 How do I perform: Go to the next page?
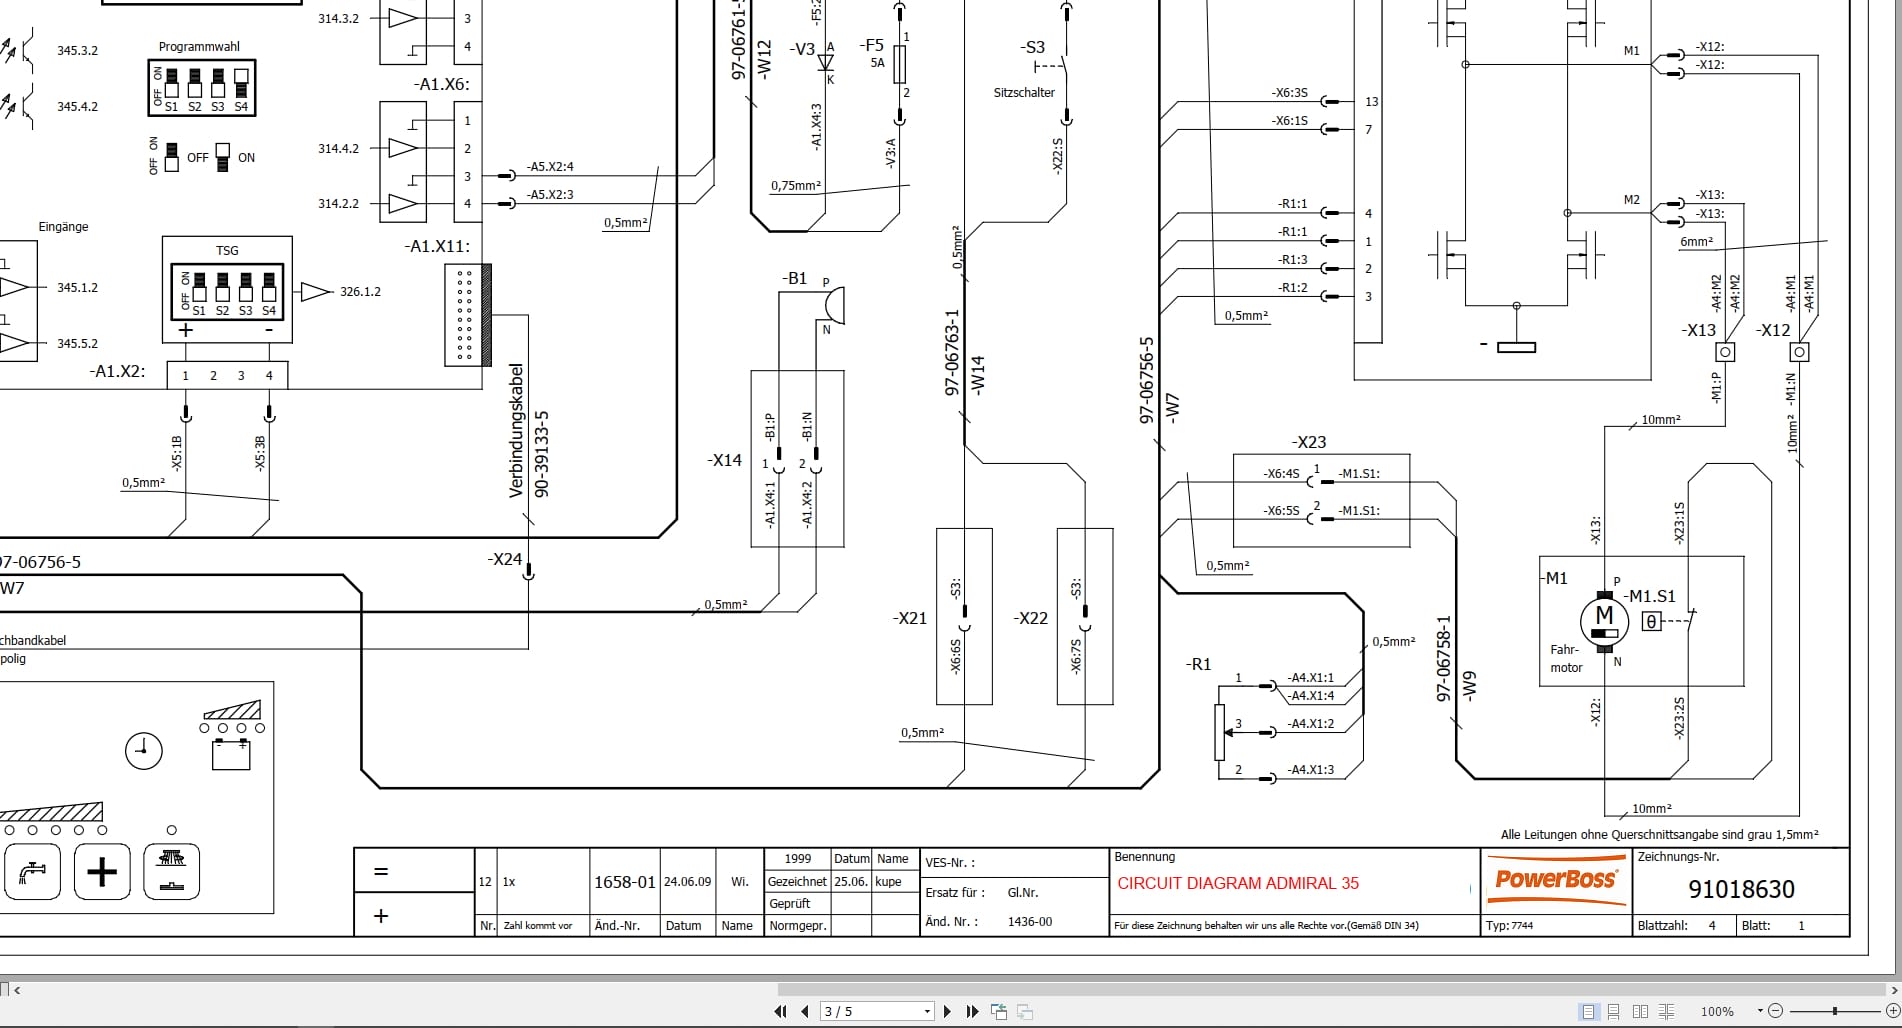(x=948, y=1011)
